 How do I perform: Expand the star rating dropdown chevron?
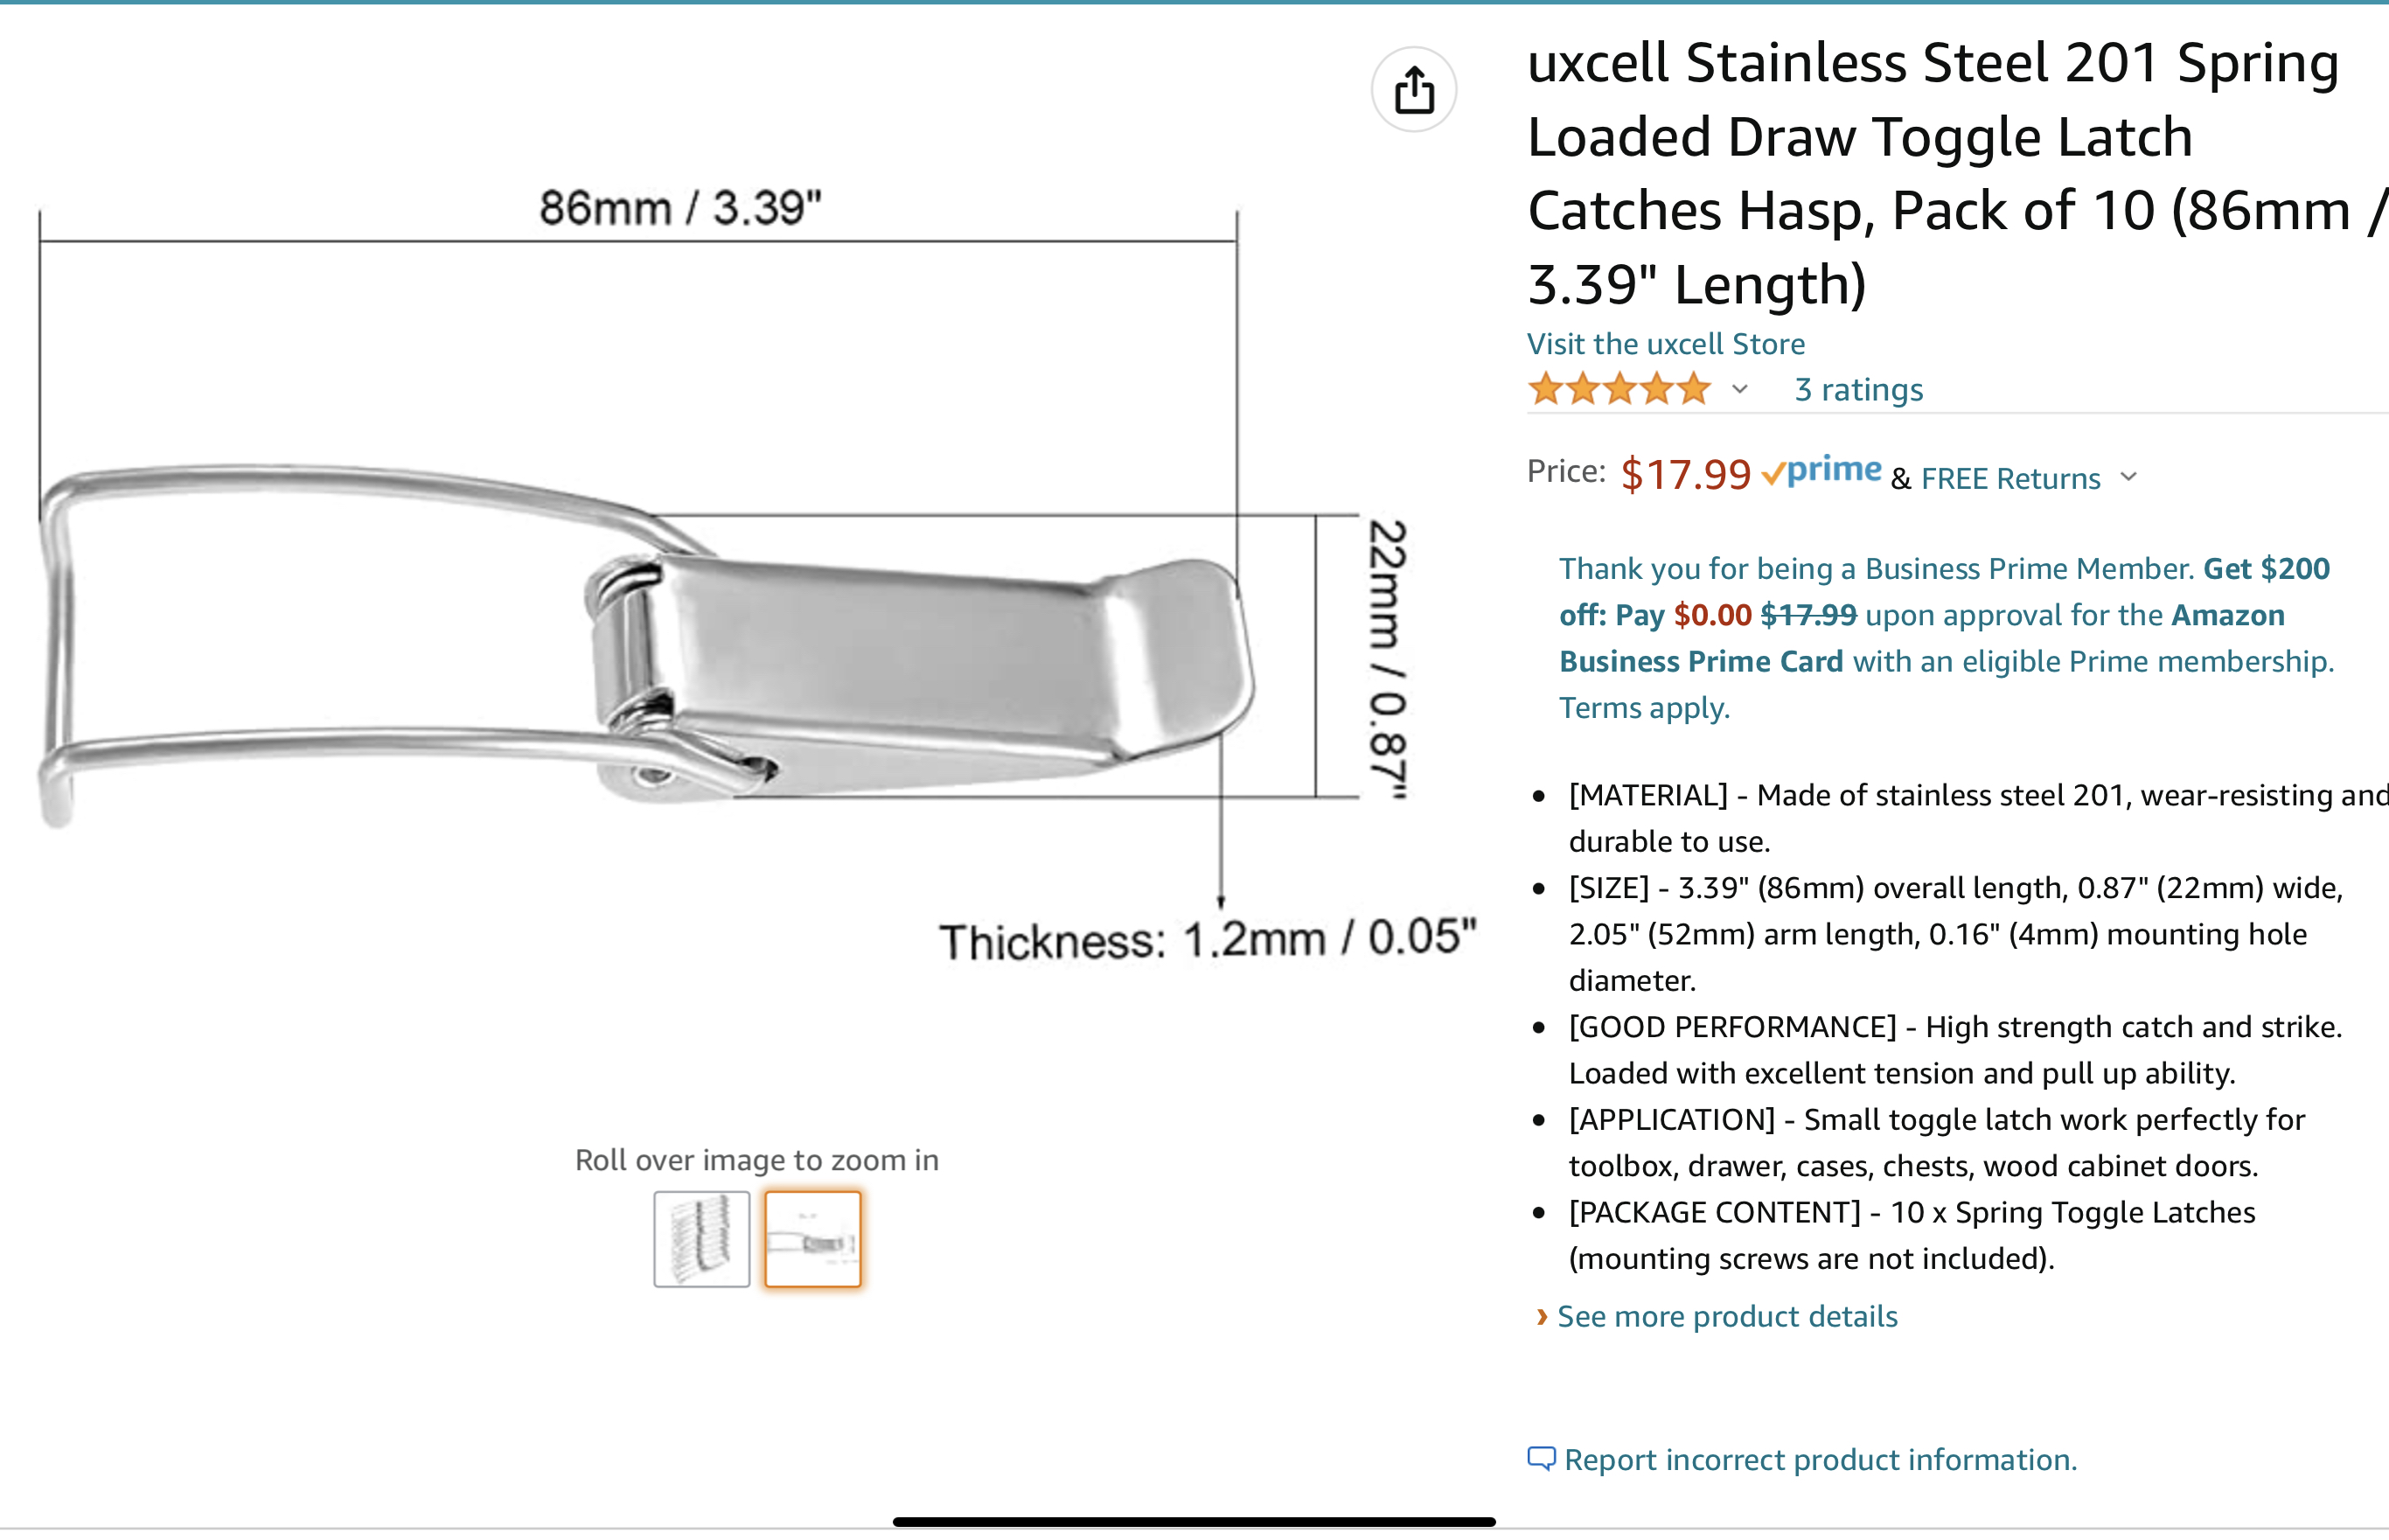(x=1740, y=389)
